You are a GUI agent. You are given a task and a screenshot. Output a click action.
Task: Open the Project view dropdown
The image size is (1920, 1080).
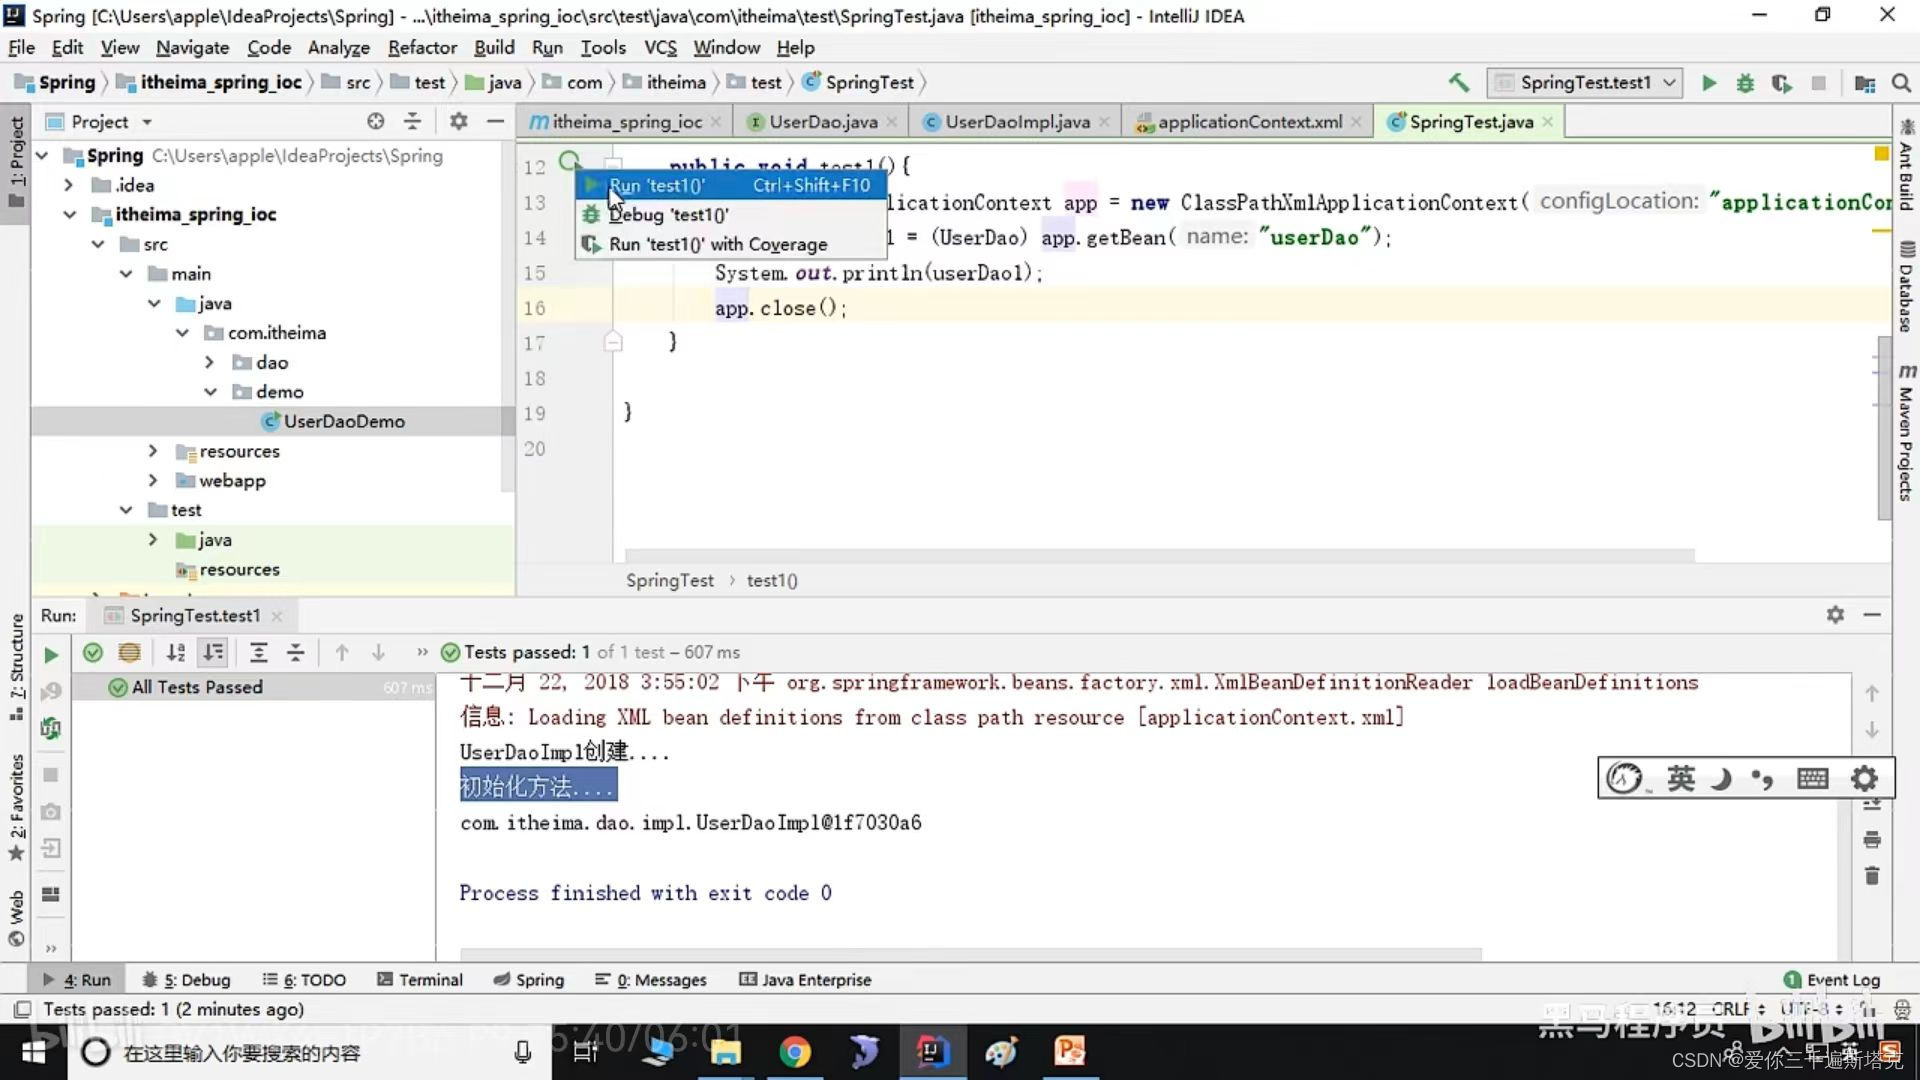point(147,122)
